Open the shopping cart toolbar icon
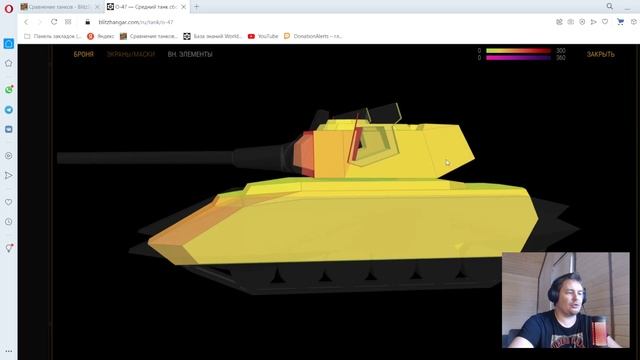Viewport: 640px width, 360px height. click(x=620, y=22)
